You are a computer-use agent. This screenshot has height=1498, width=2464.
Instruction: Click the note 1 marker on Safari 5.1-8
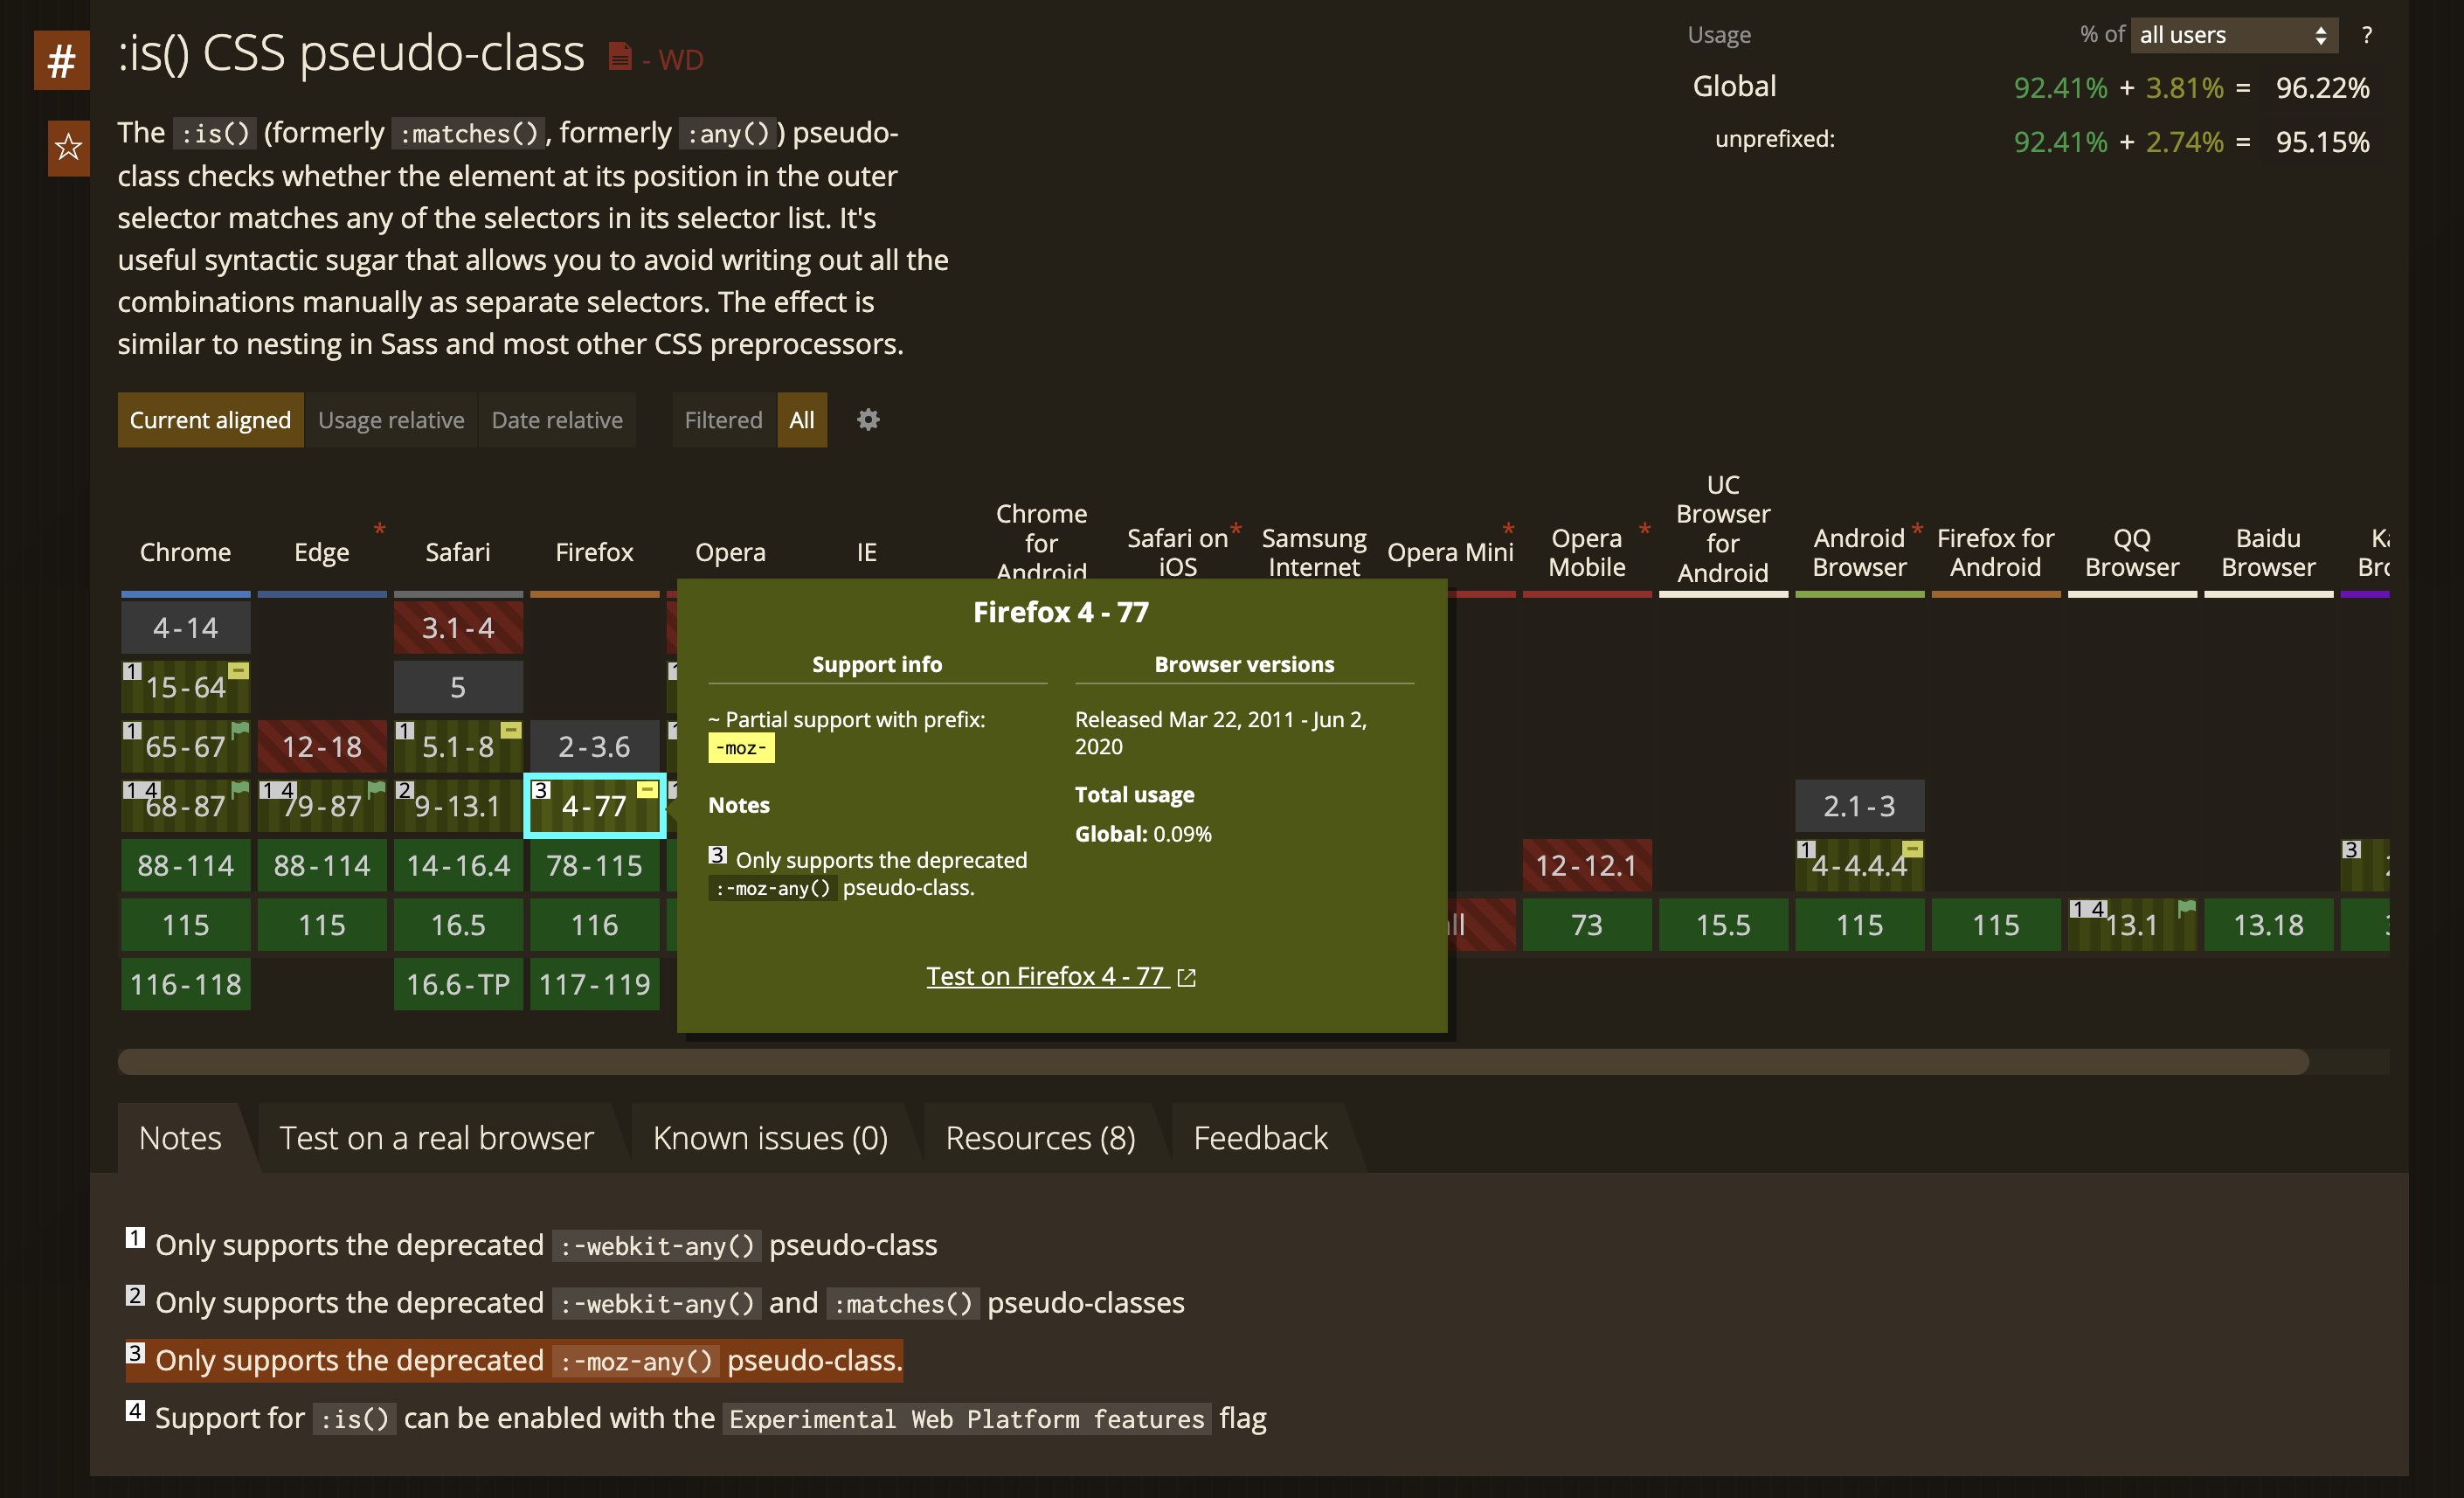click(x=404, y=731)
